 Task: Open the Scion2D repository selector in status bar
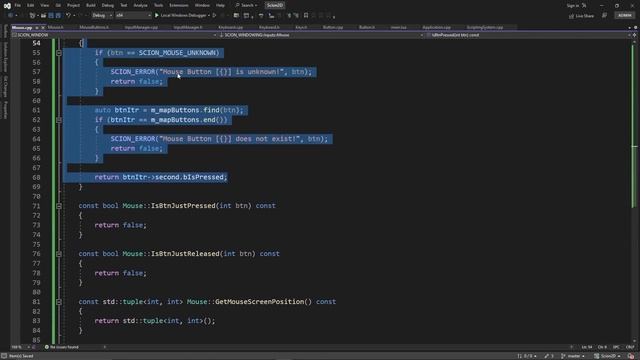pyautogui.click(x=607, y=356)
